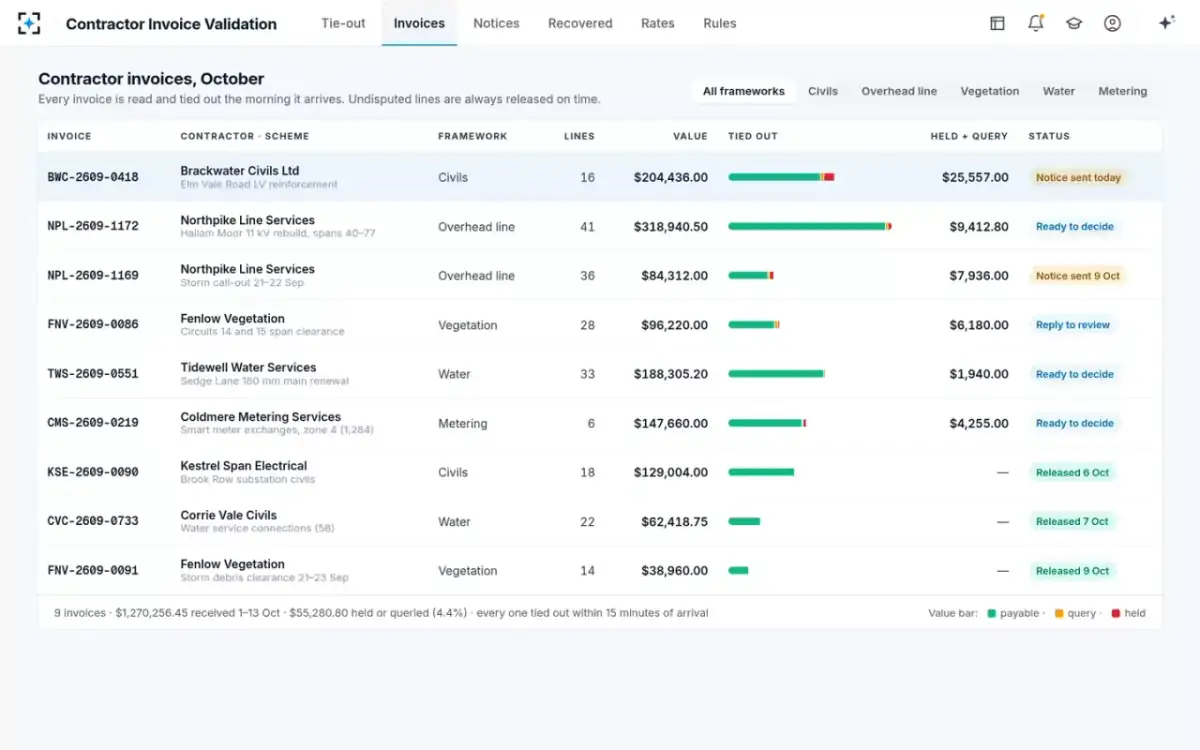The image size is (1200, 750).
Task: Click the Lines column header
Action: pos(579,136)
